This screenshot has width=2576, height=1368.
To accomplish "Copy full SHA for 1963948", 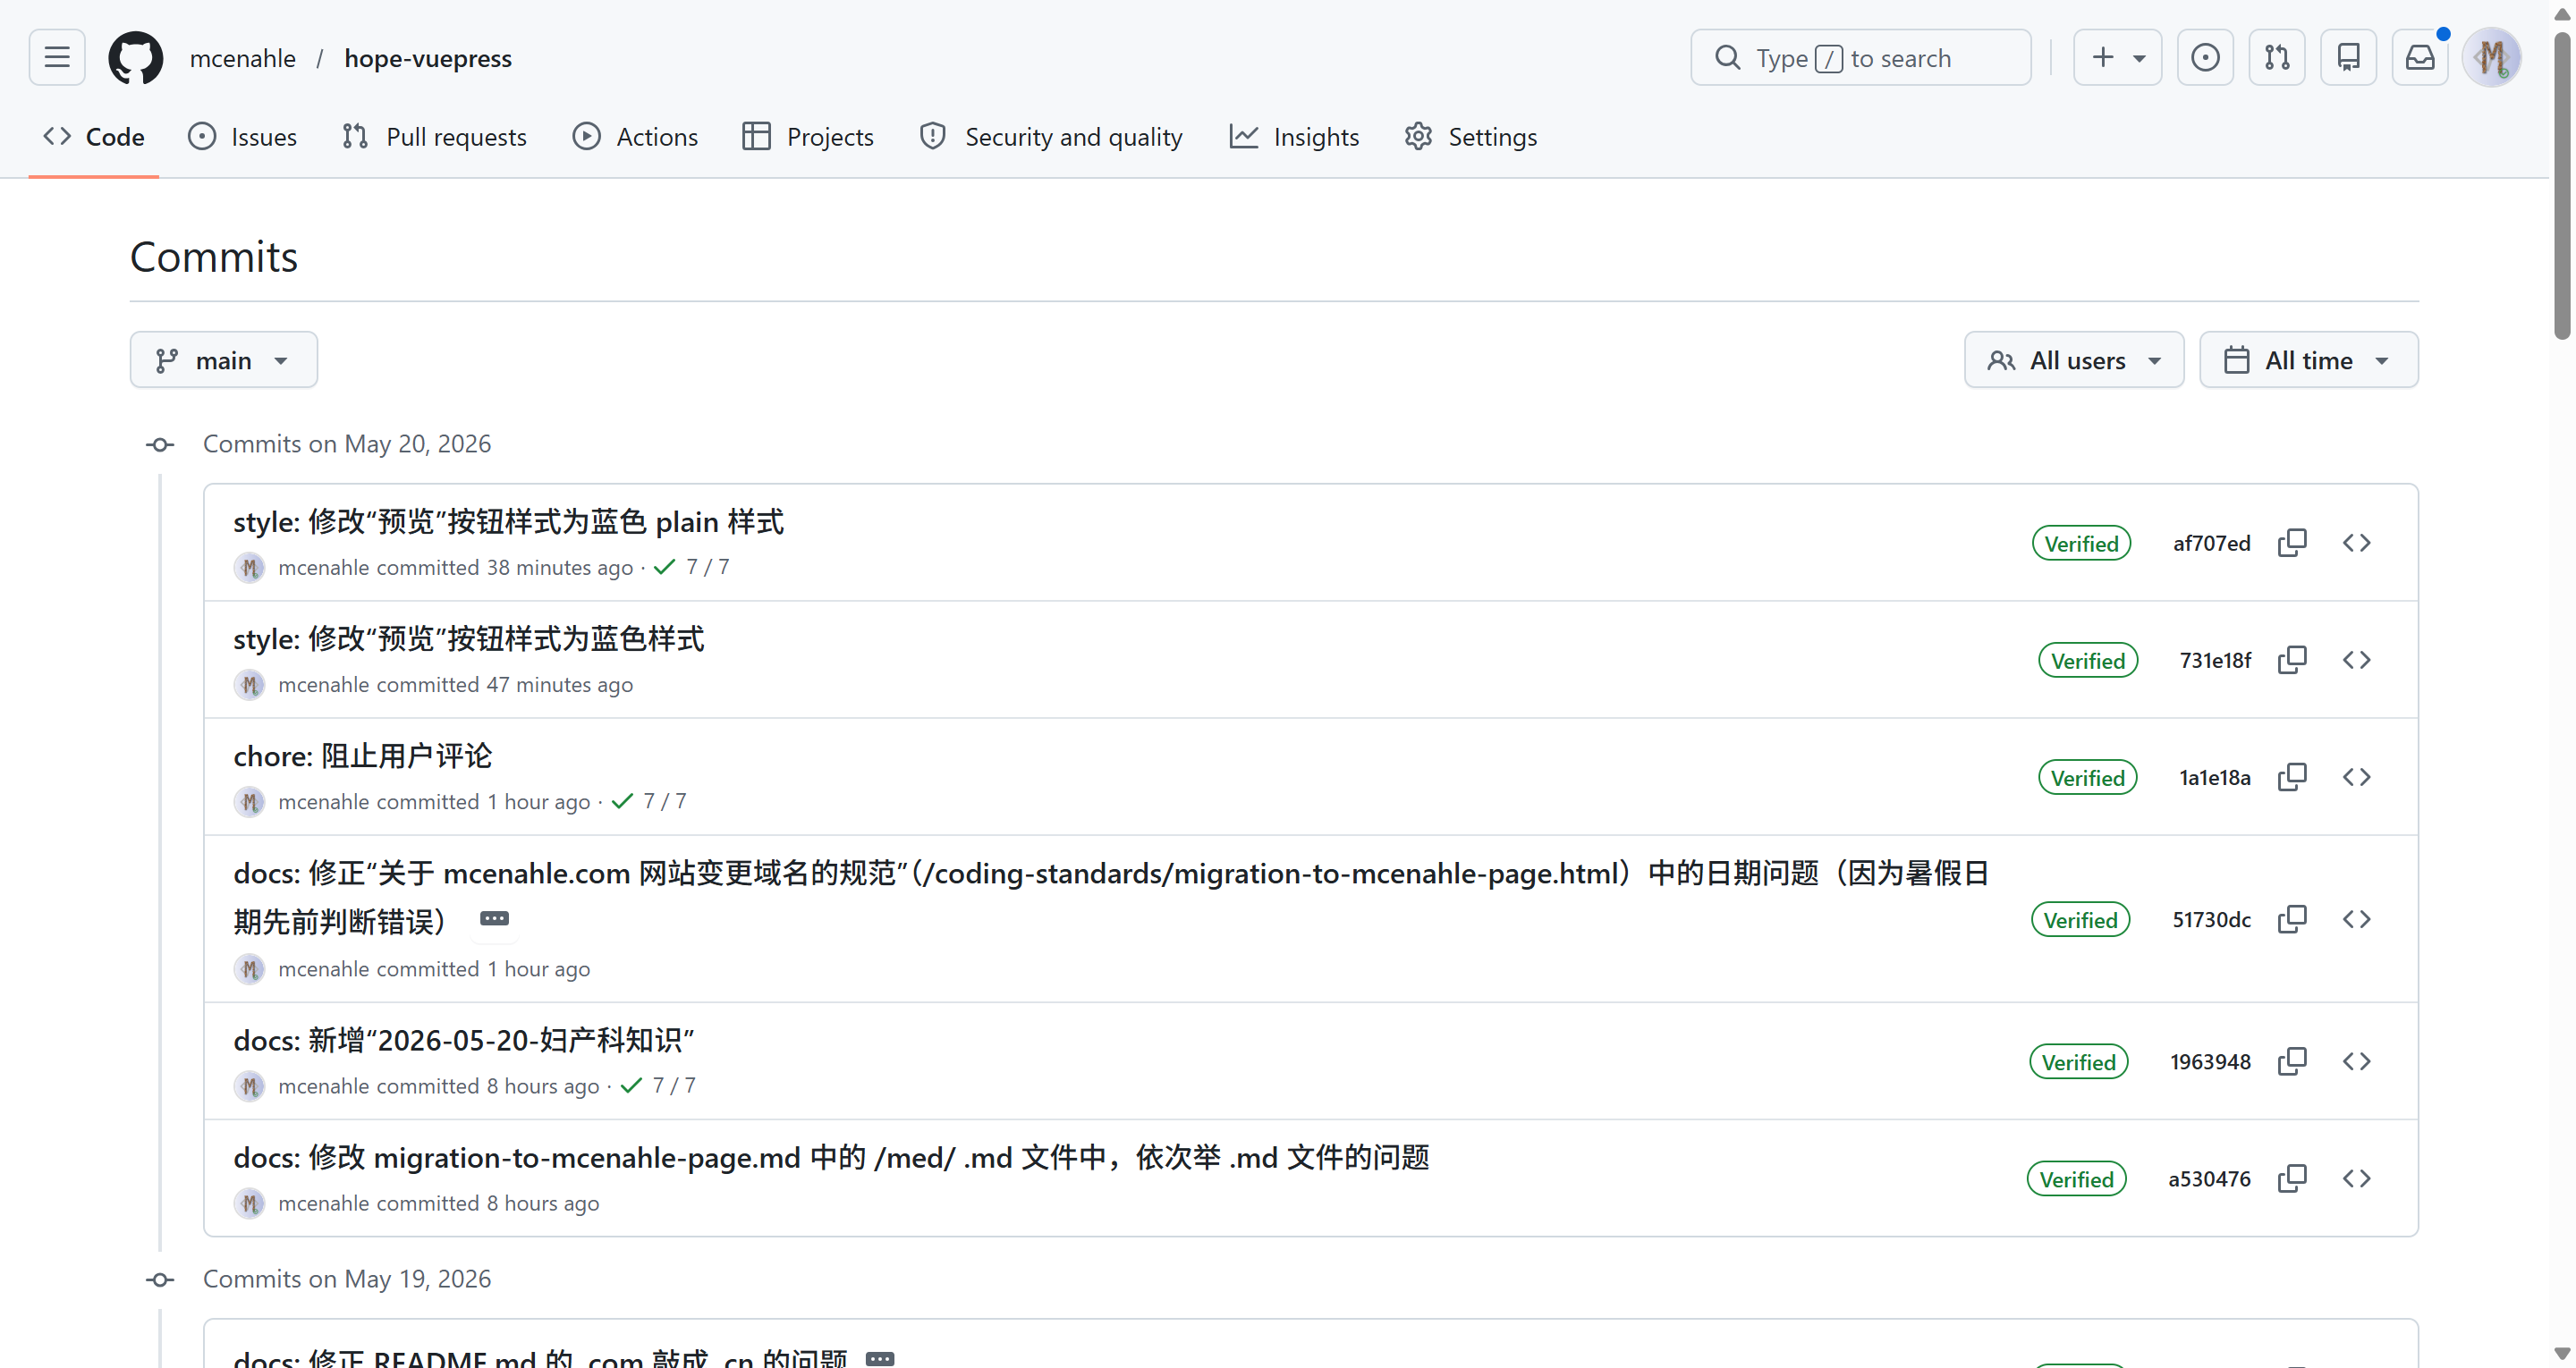I will 2292,1061.
